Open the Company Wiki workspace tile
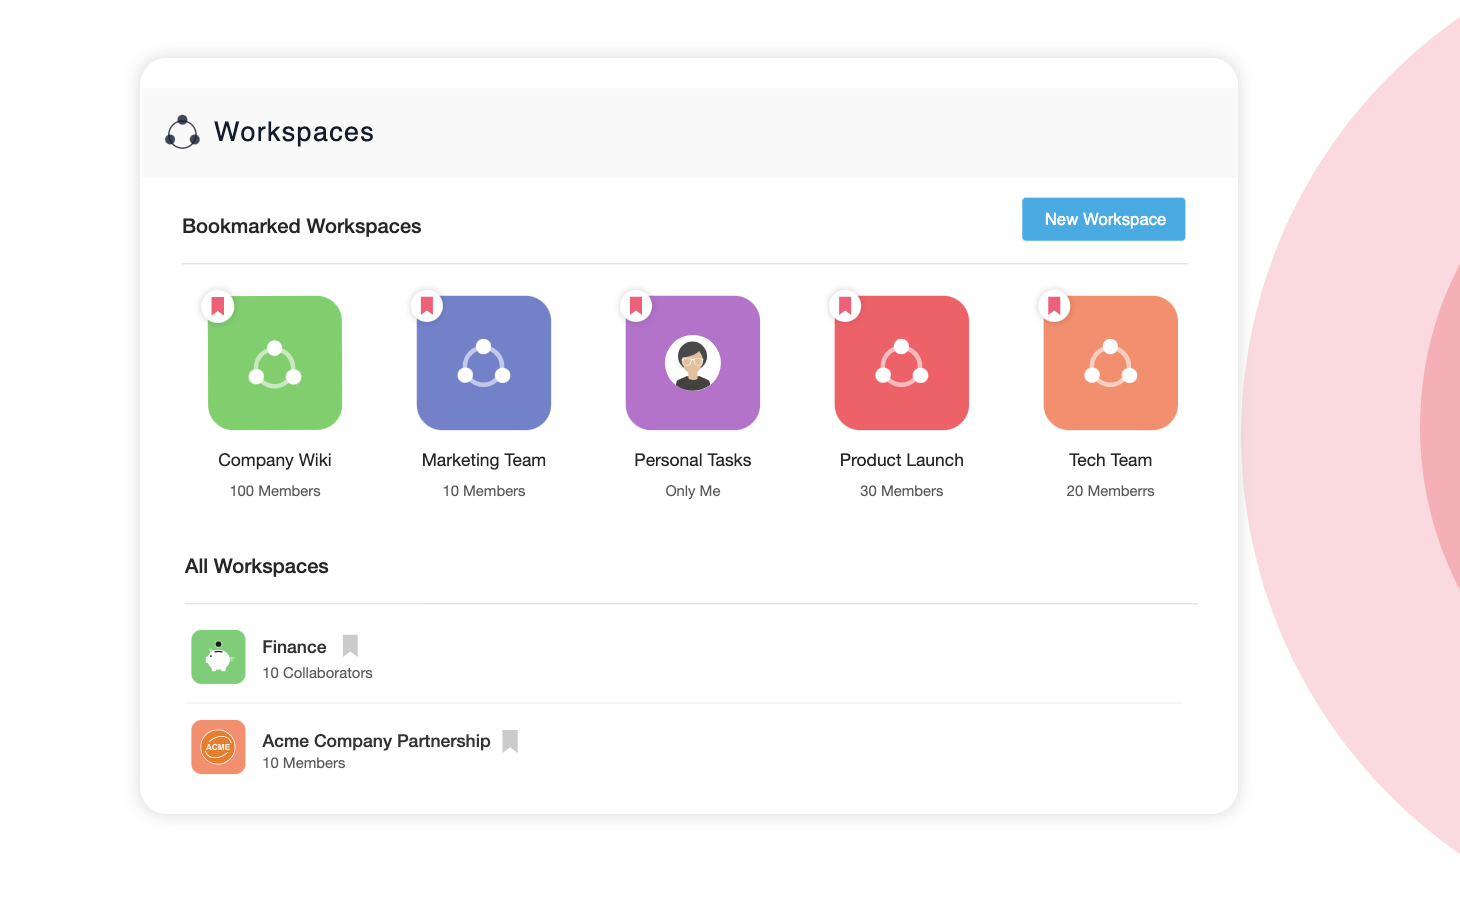Screen dimensions: 1460x912 pos(275,363)
